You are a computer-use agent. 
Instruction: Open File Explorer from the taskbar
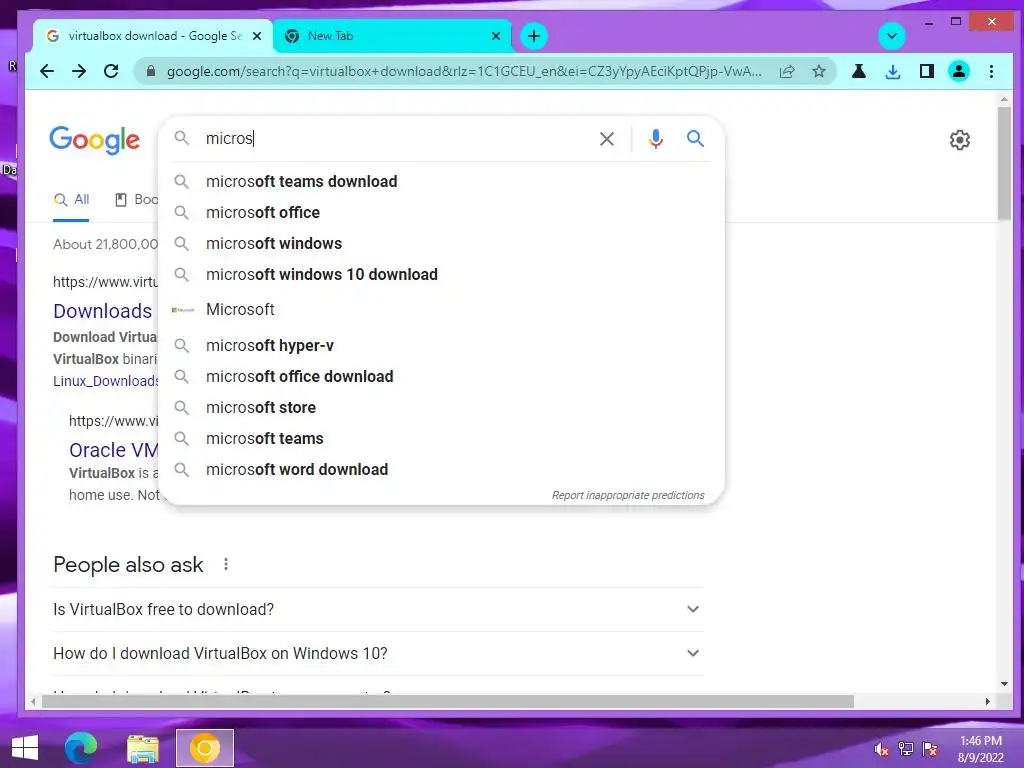142,748
